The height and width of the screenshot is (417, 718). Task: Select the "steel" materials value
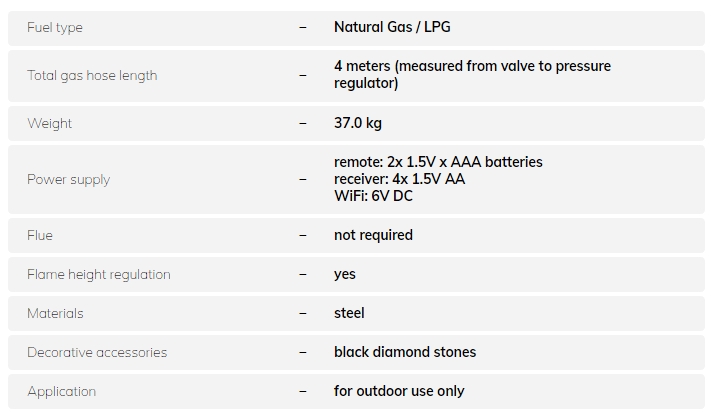click(349, 314)
